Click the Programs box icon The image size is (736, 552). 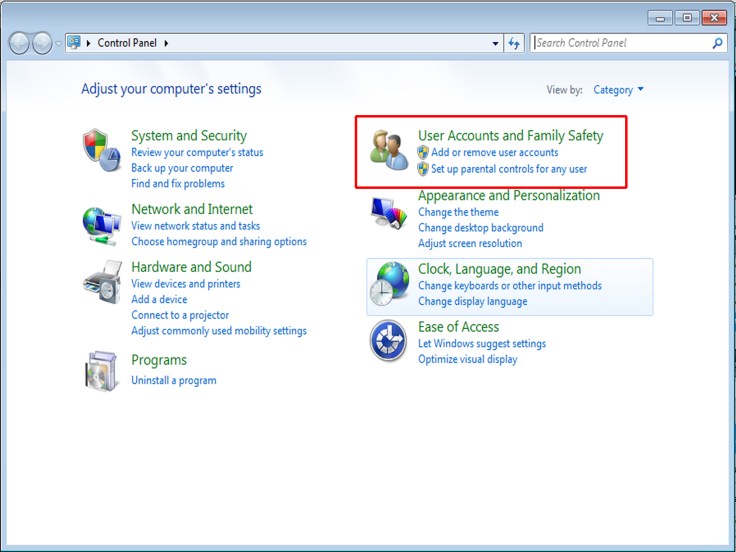click(x=101, y=371)
